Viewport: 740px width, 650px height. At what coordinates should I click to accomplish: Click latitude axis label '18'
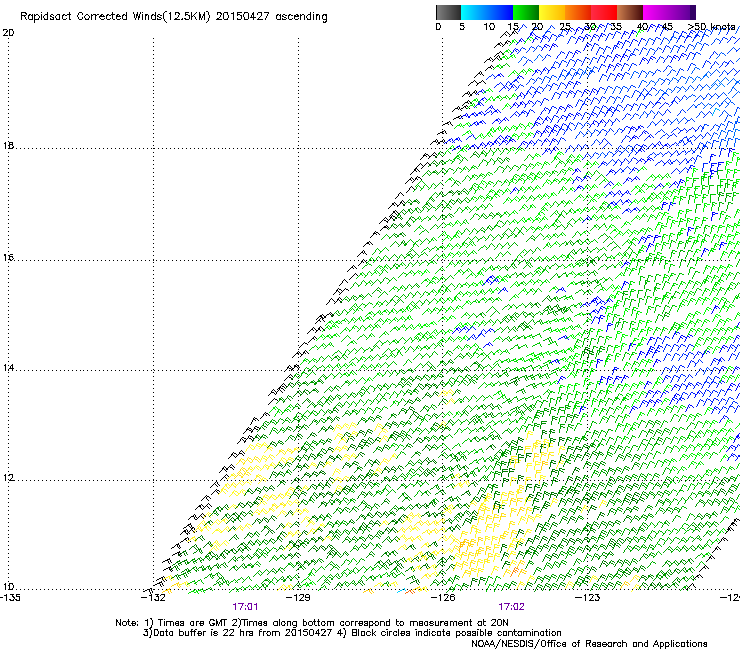[x=8, y=145]
